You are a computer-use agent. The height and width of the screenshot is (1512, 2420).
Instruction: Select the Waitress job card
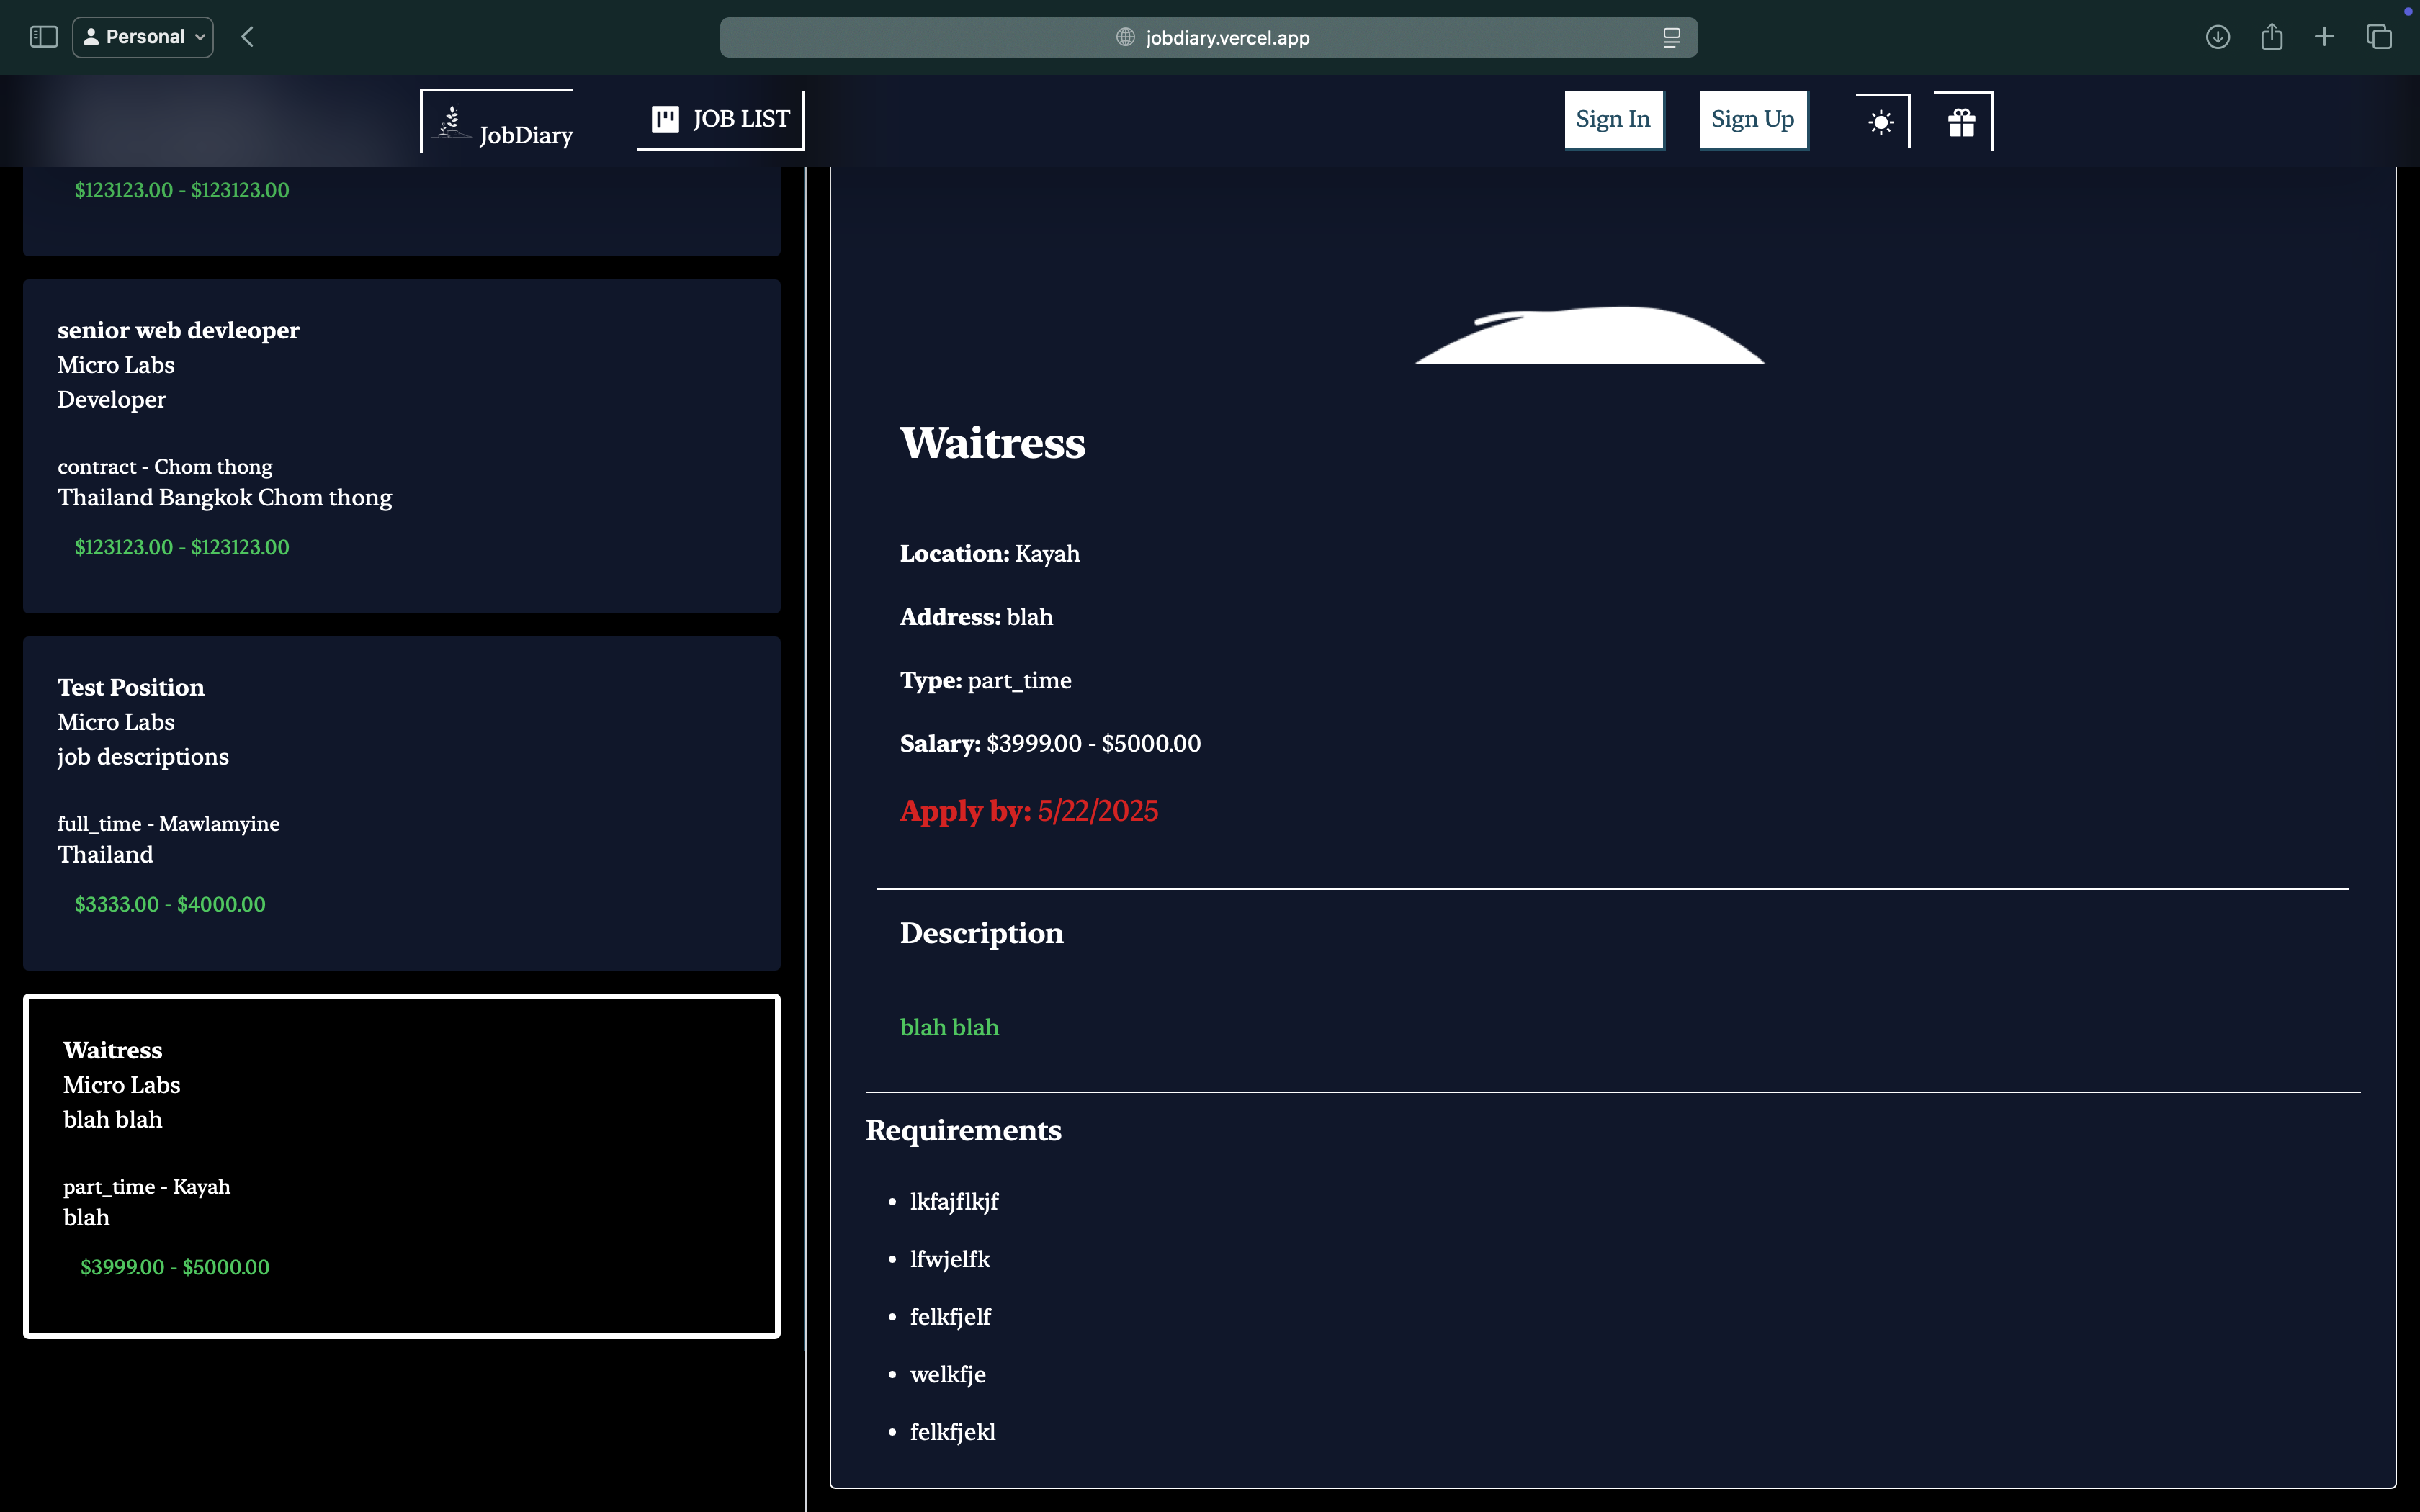(401, 1165)
